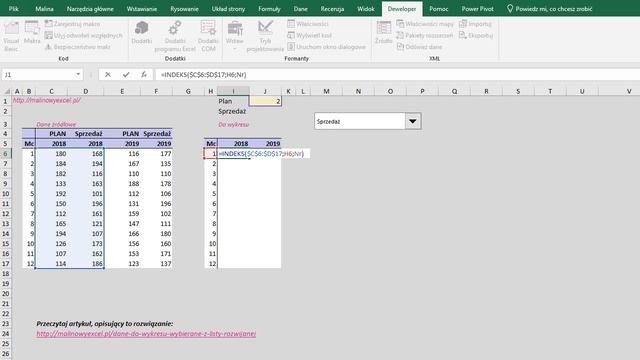Open Dodatki COM (COM add-ins)
This screenshot has width=640, height=360.
tap(208, 37)
